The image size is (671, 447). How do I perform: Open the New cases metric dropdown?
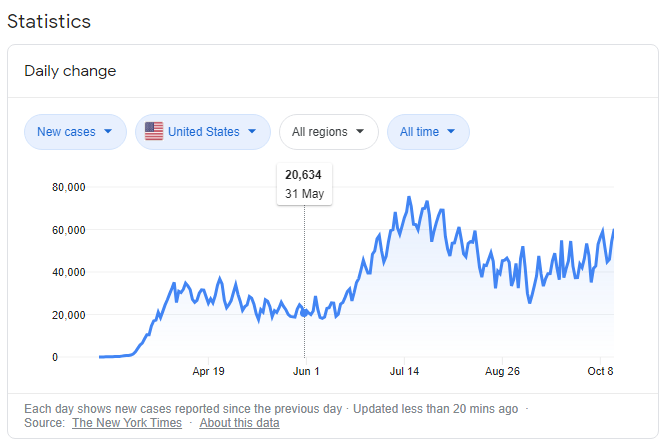75,132
